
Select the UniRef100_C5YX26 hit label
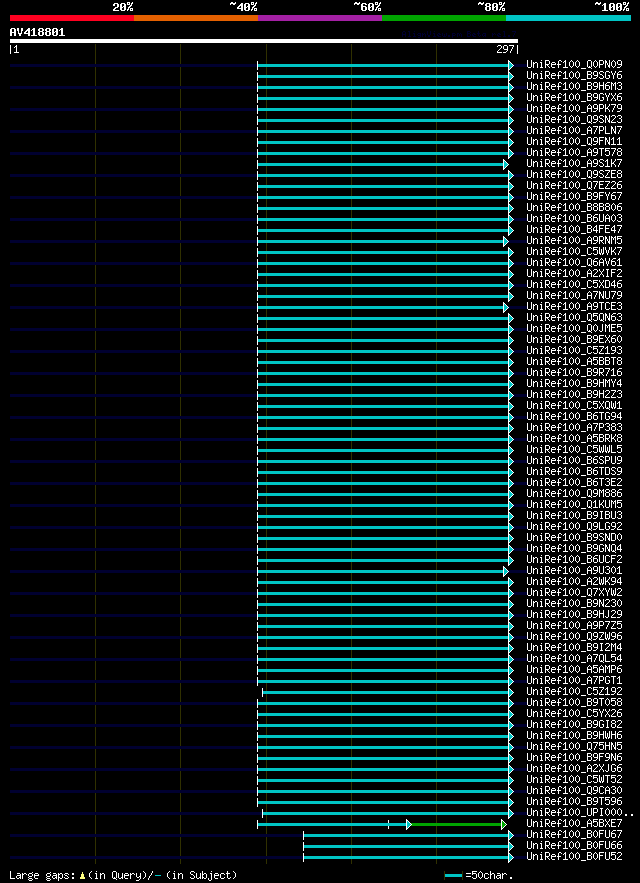(x=575, y=713)
